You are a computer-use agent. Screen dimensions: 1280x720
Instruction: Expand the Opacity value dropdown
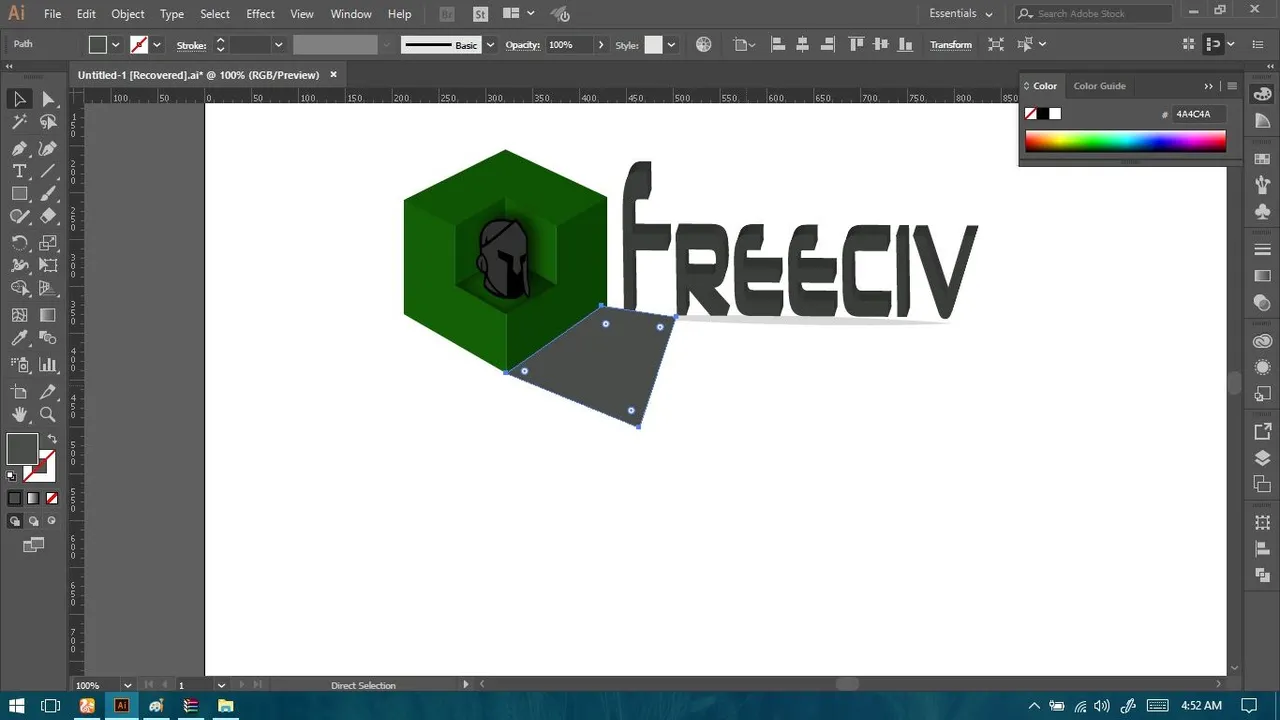pos(601,45)
